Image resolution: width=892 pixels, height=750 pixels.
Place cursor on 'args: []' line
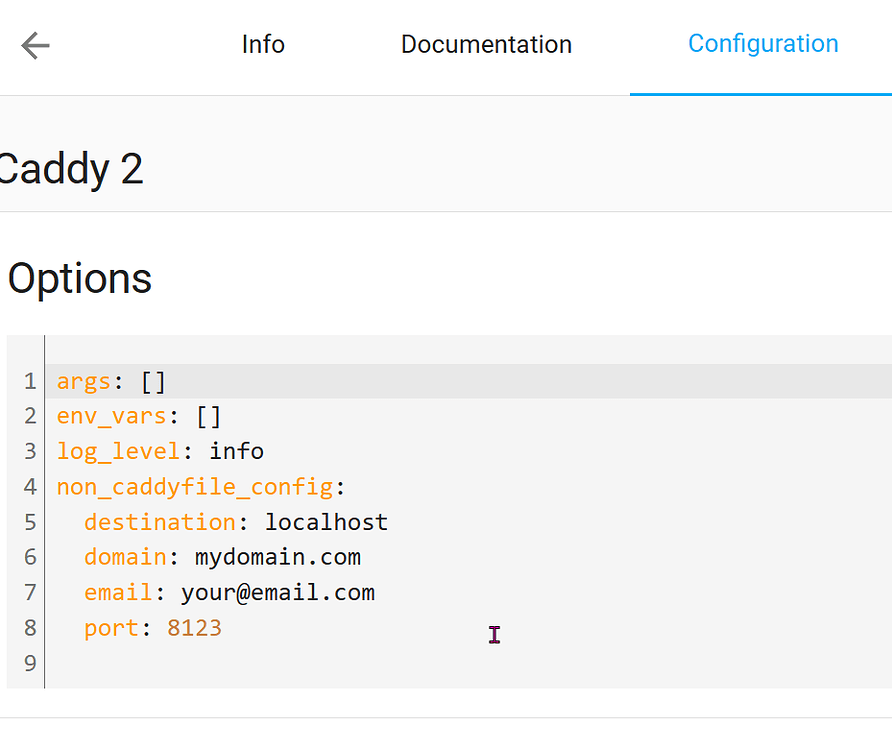pyautogui.click(x=111, y=381)
